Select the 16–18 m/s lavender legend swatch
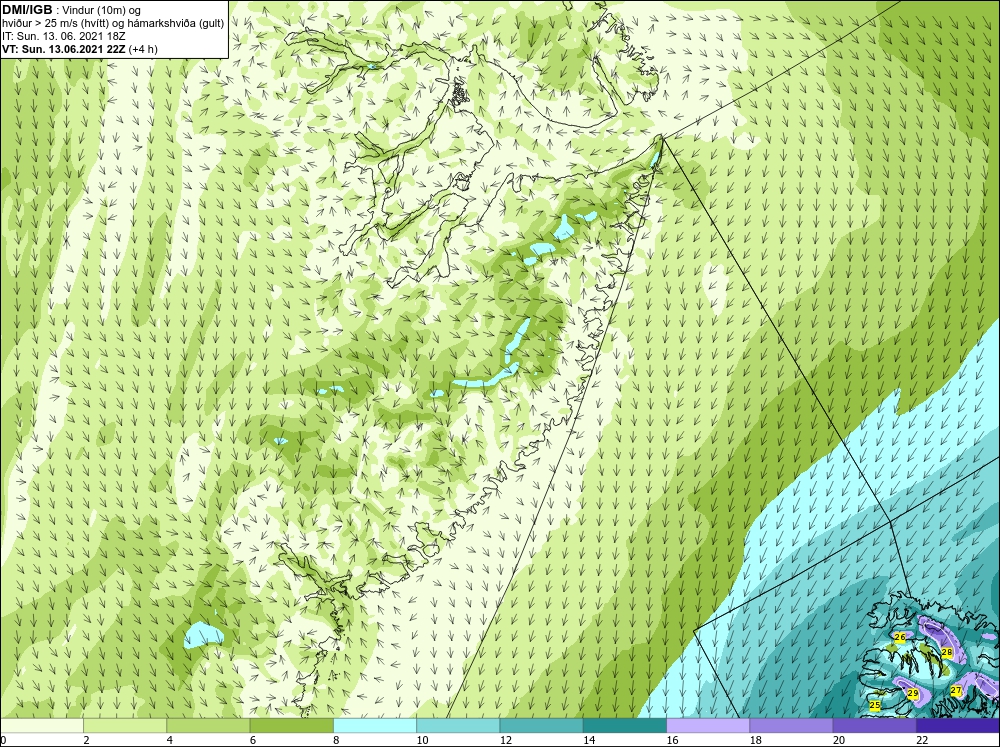Image resolution: width=1000 pixels, height=747 pixels. [x=708, y=726]
